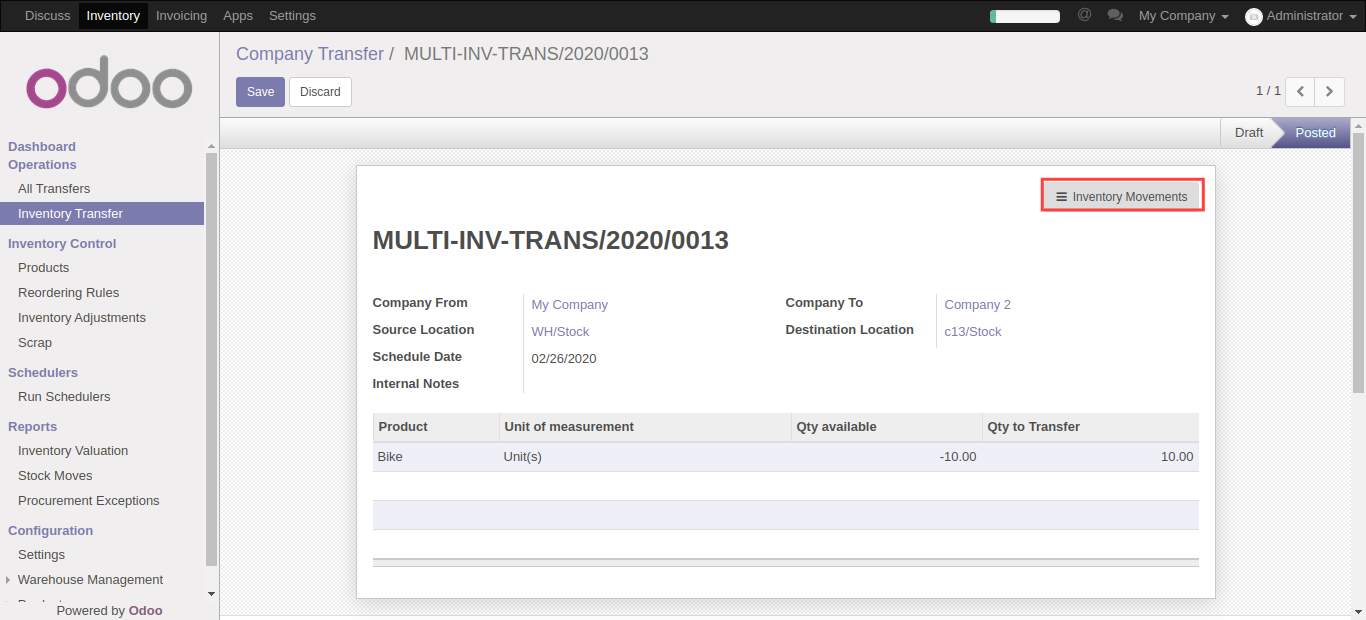1366x620 pixels.
Task: Open the My Company switcher dropdown
Action: click(x=1183, y=16)
